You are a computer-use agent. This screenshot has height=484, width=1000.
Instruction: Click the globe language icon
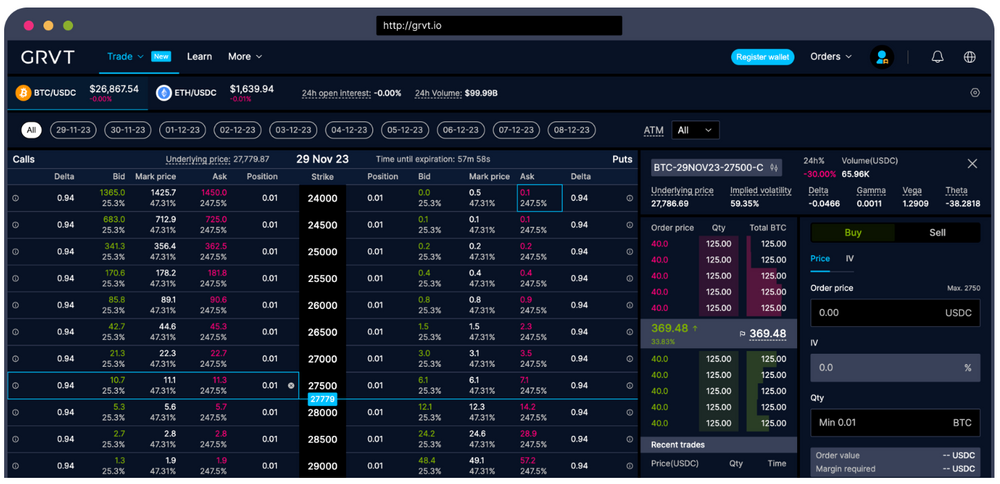click(x=969, y=57)
